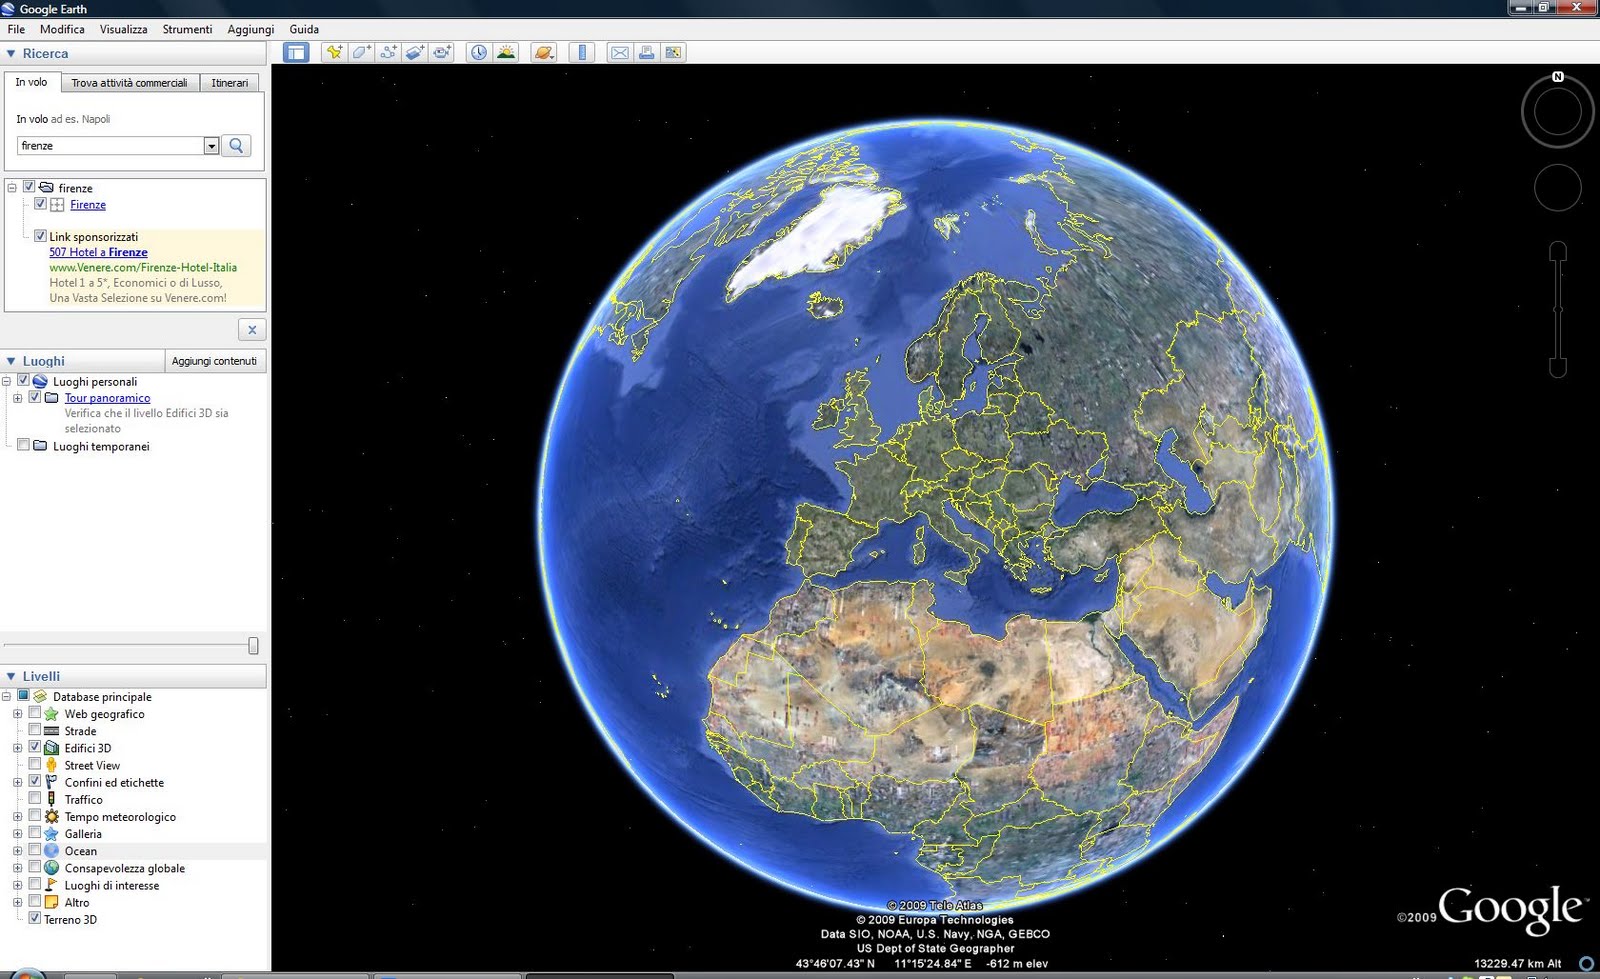
Task: Add a path using the toolbar icon
Action: tap(388, 52)
